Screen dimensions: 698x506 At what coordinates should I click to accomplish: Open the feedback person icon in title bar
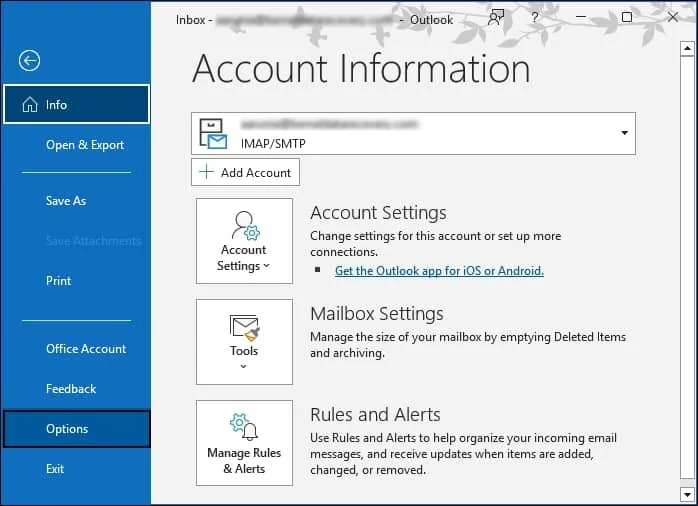[x=496, y=18]
